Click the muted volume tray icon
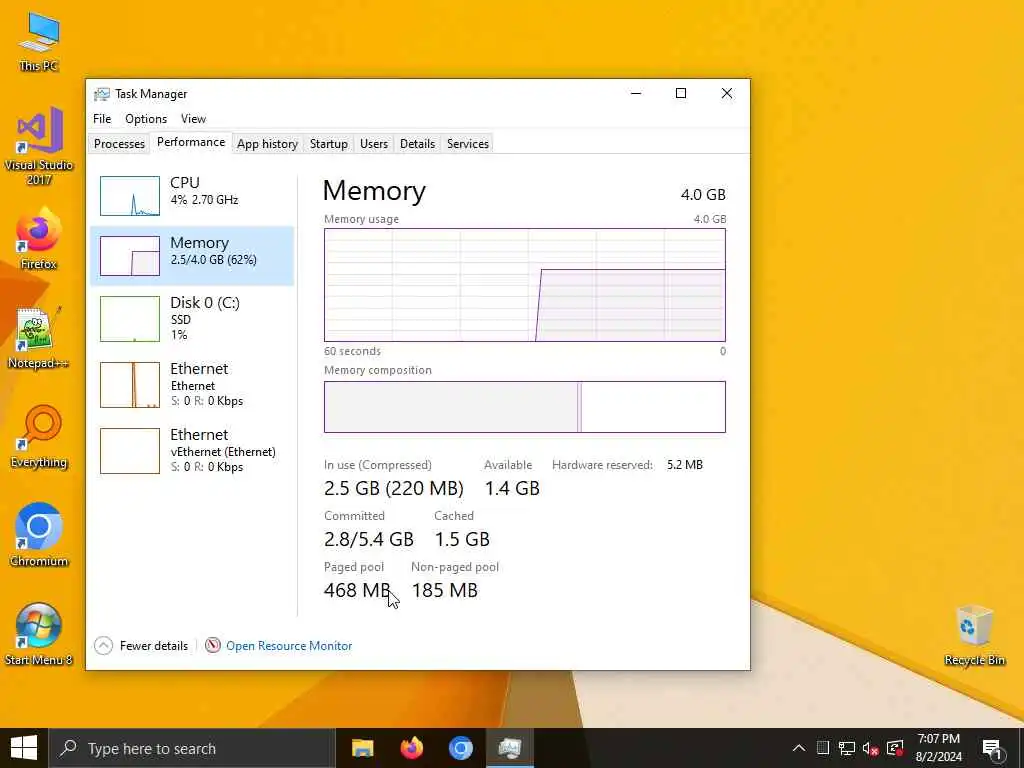This screenshot has width=1024, height=768. [871, 748]
